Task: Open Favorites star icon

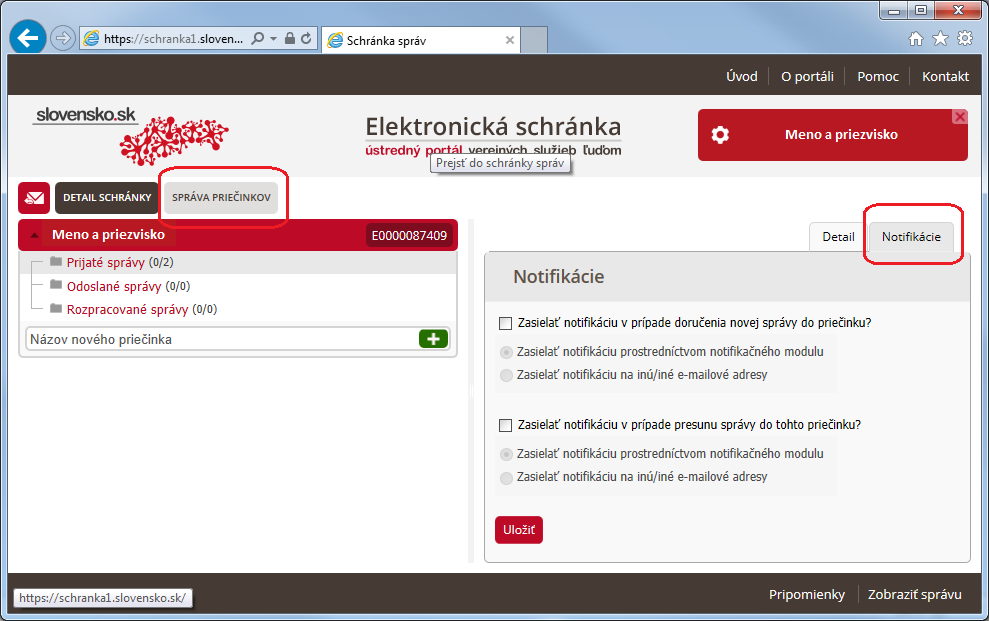Action: 940,39
